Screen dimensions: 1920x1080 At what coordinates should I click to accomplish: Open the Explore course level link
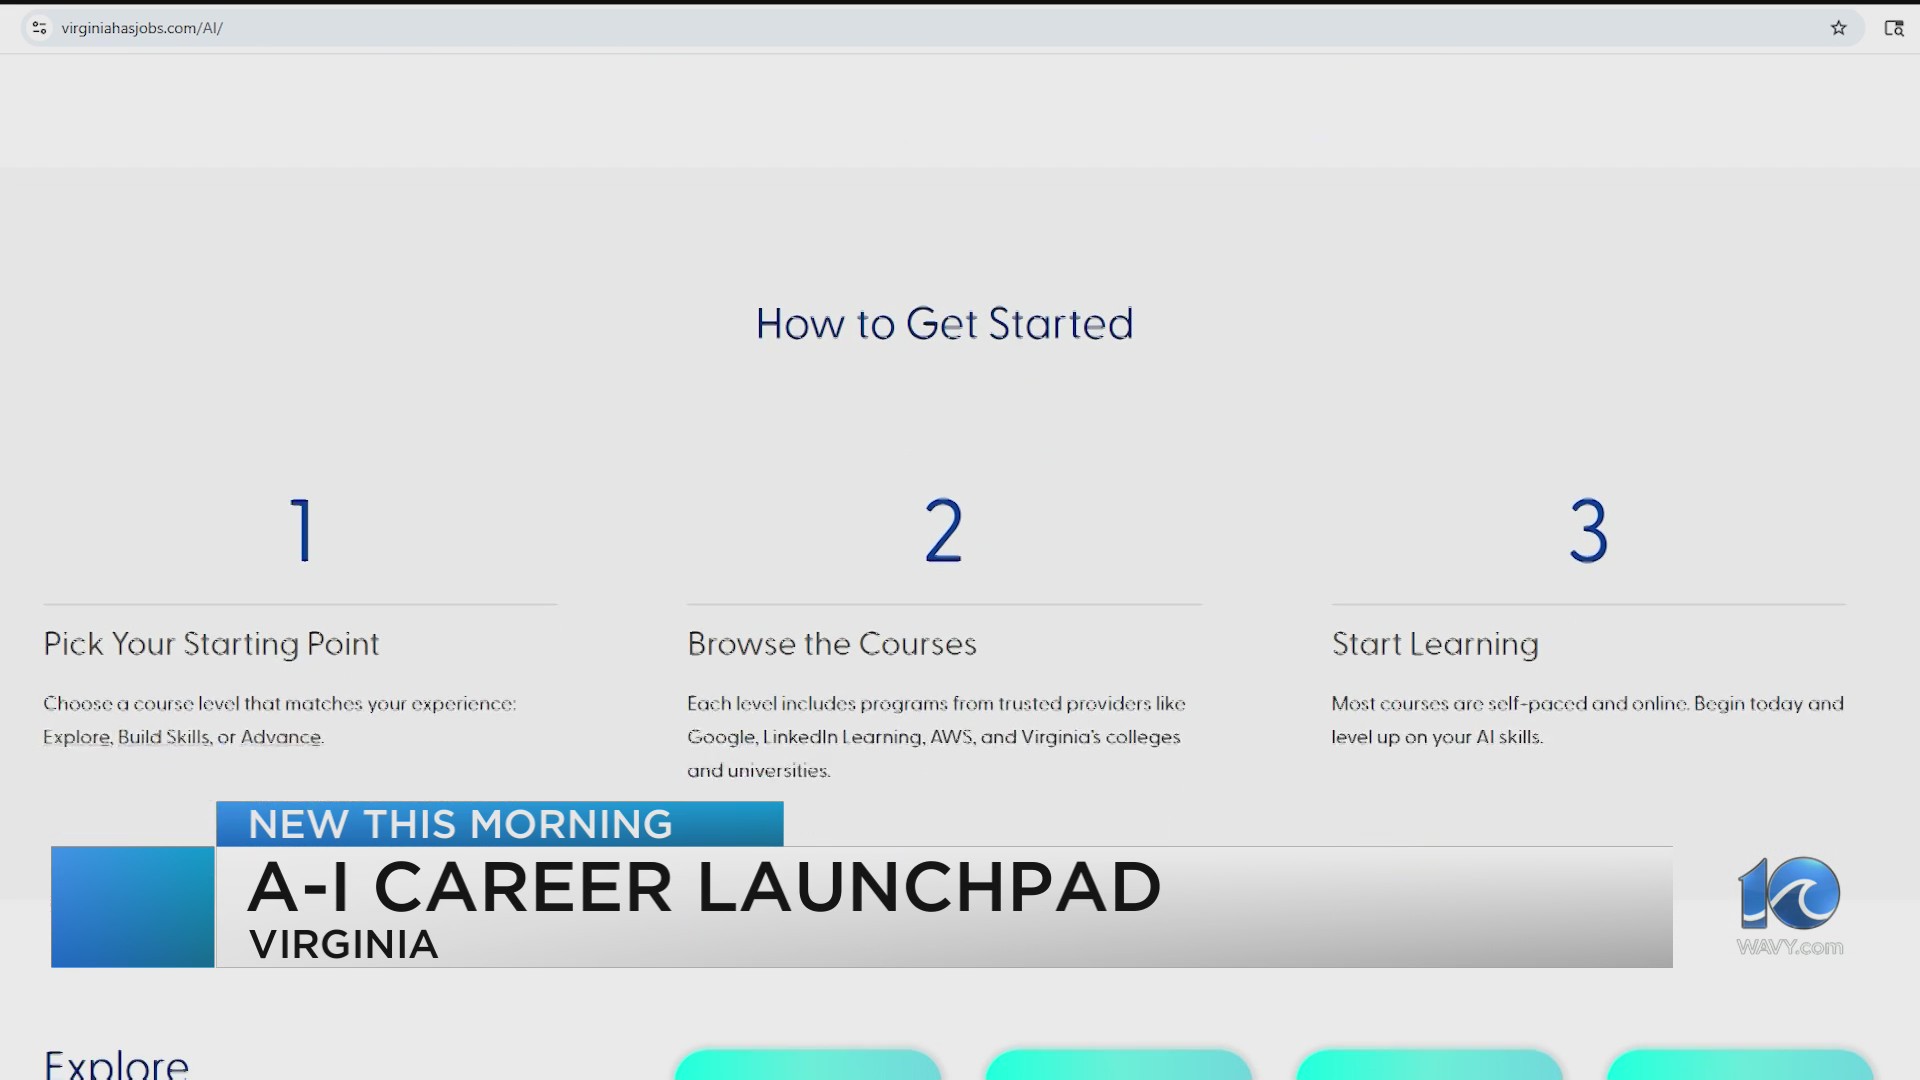(79, 737)
